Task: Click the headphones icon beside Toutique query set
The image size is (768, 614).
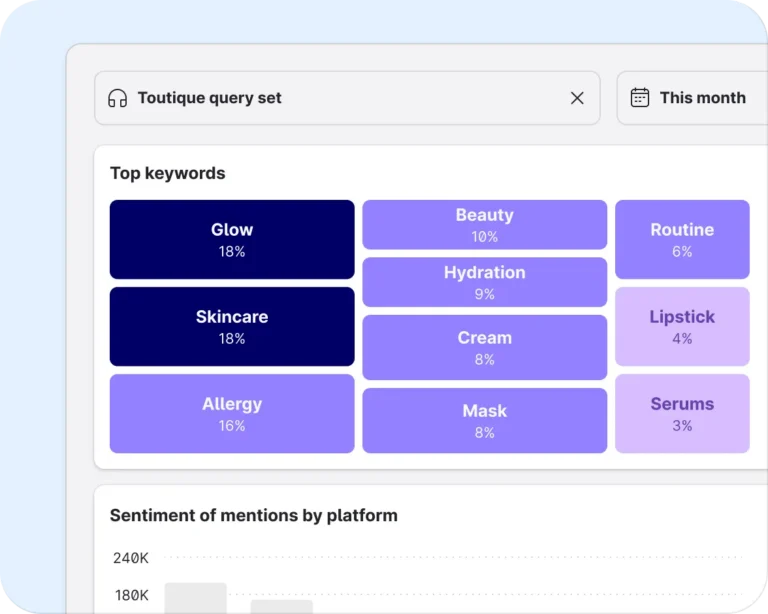Action: (x=118, y=98)
